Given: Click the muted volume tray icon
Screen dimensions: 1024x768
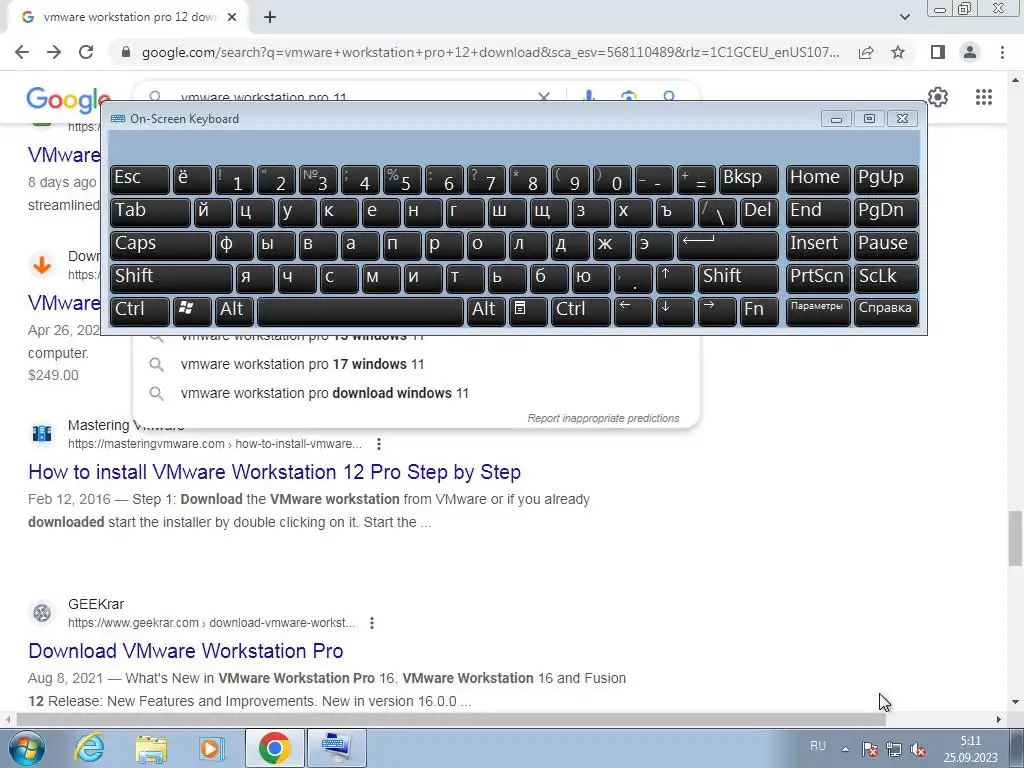Looking at the screenshot, I should (x=918, y=749).
